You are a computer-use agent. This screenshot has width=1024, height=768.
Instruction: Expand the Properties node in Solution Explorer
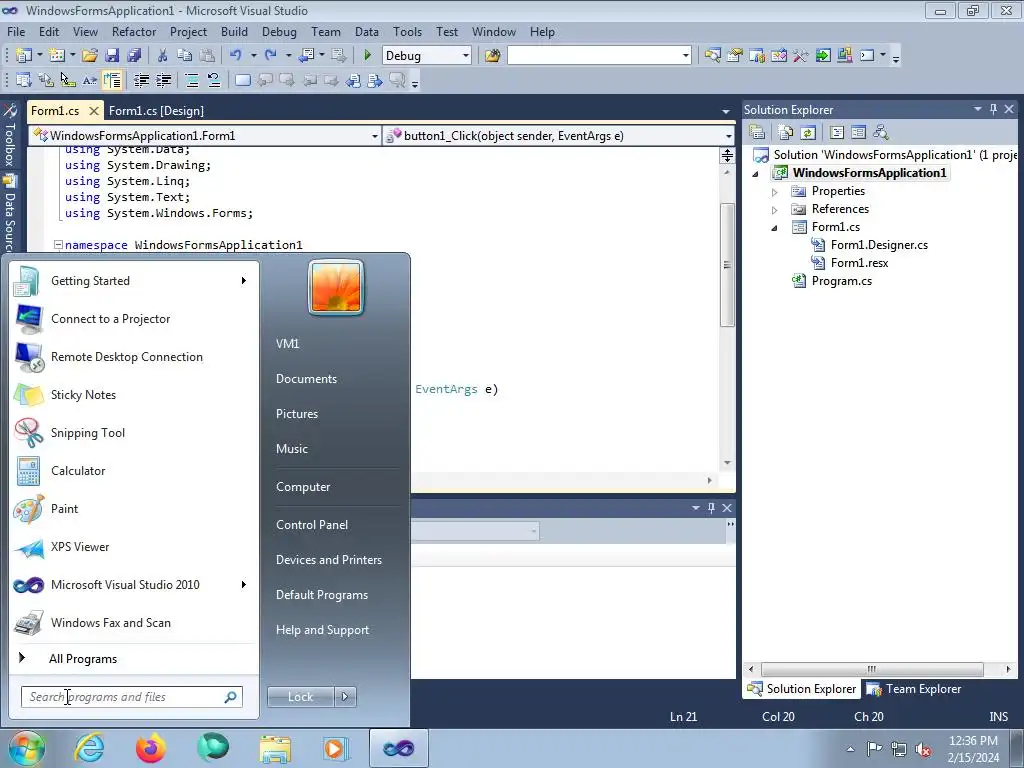click(775, 192)
